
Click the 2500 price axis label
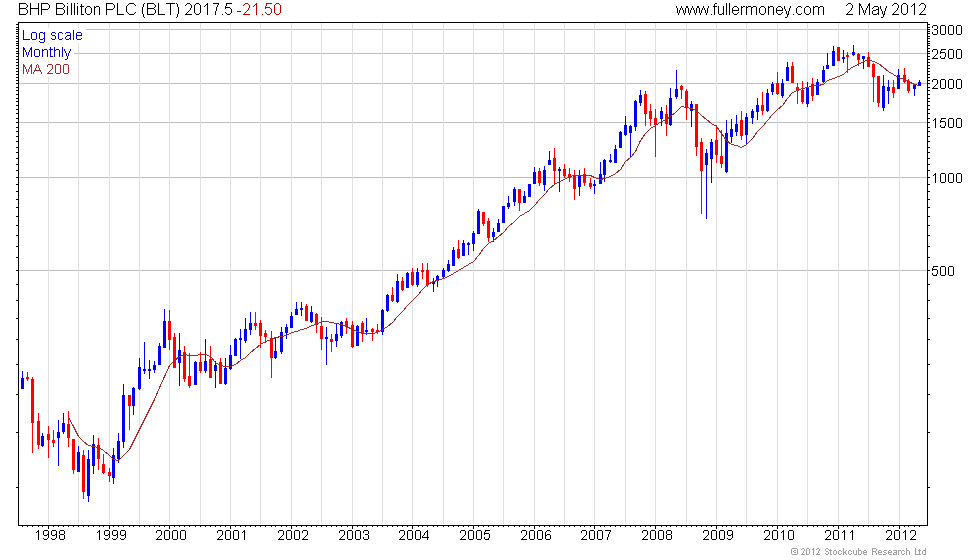click(946, 54)
